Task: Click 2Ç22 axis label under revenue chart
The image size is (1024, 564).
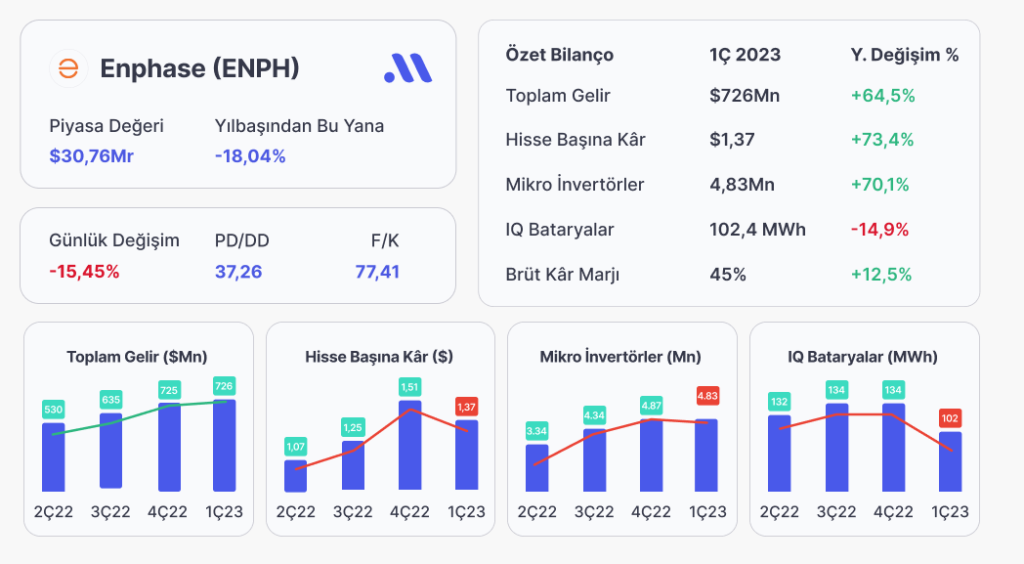Action: 54,512
